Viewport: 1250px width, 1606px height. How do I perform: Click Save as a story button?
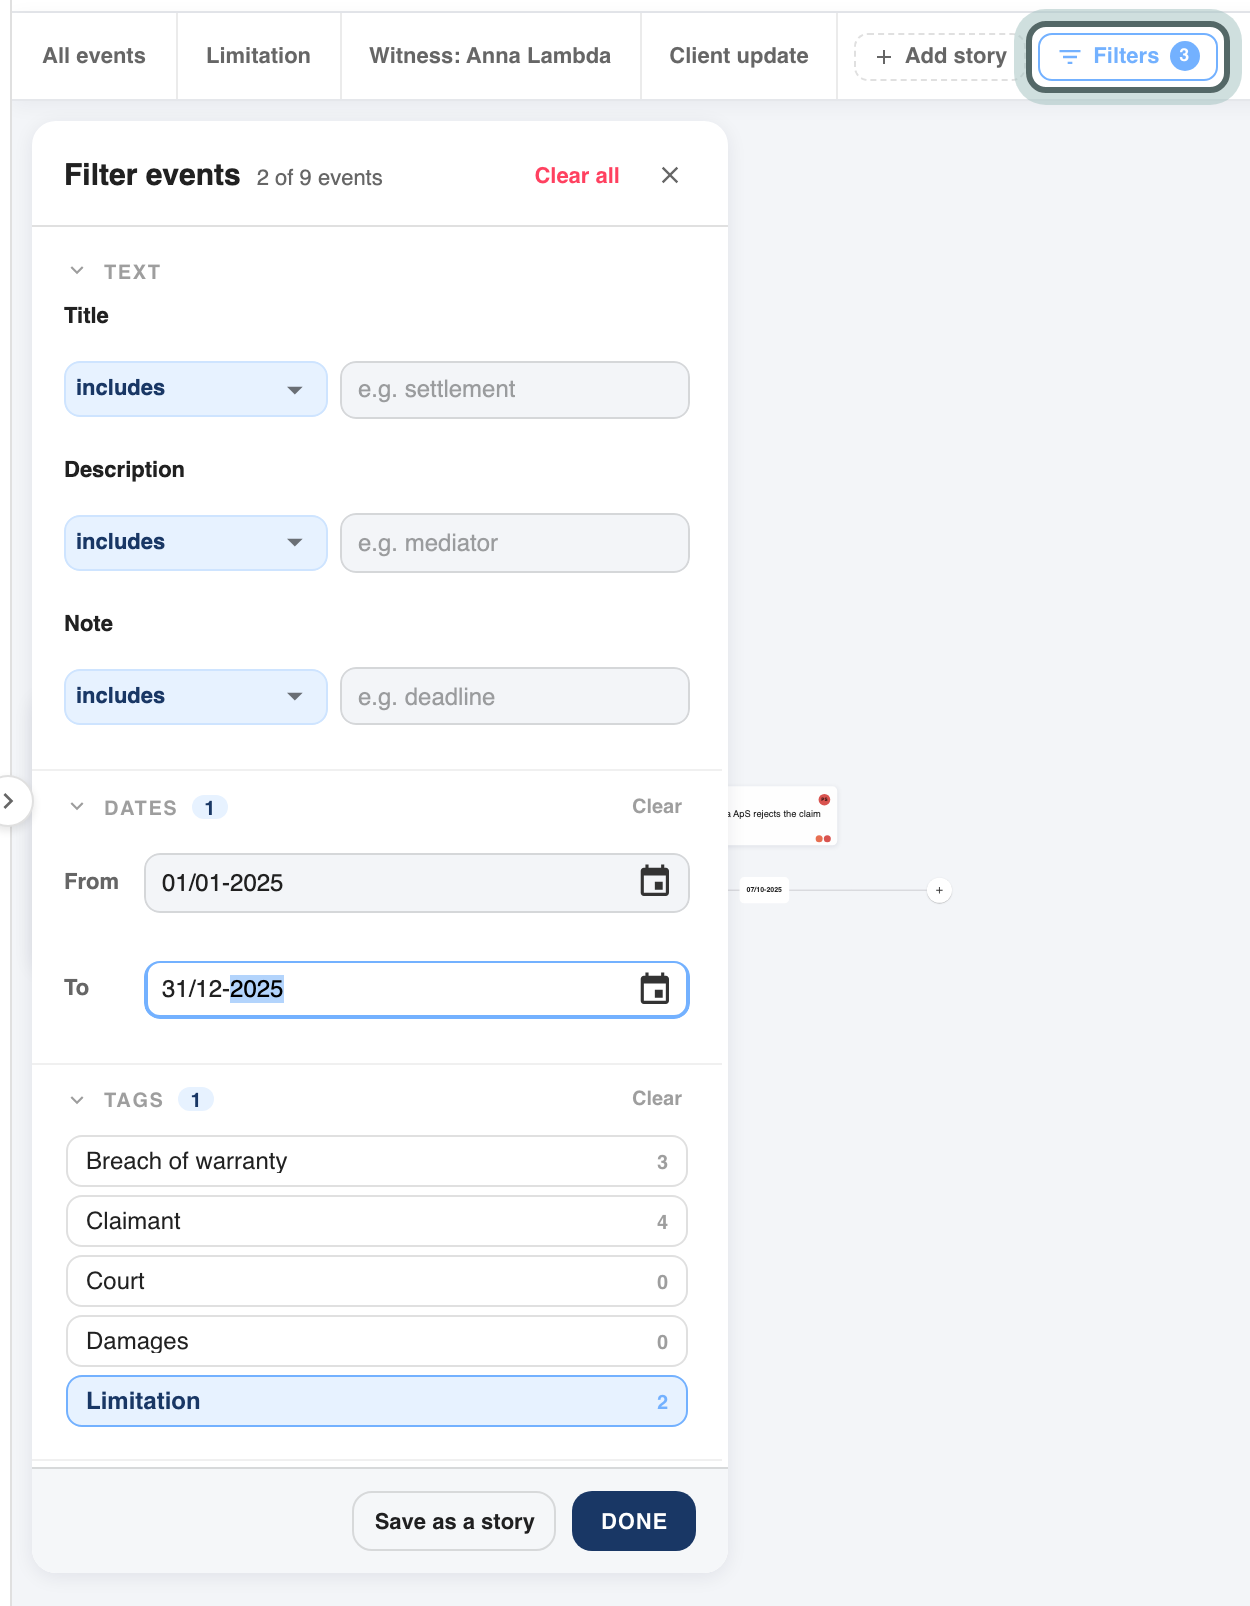pyautogui.click(x=454, y=1521)
